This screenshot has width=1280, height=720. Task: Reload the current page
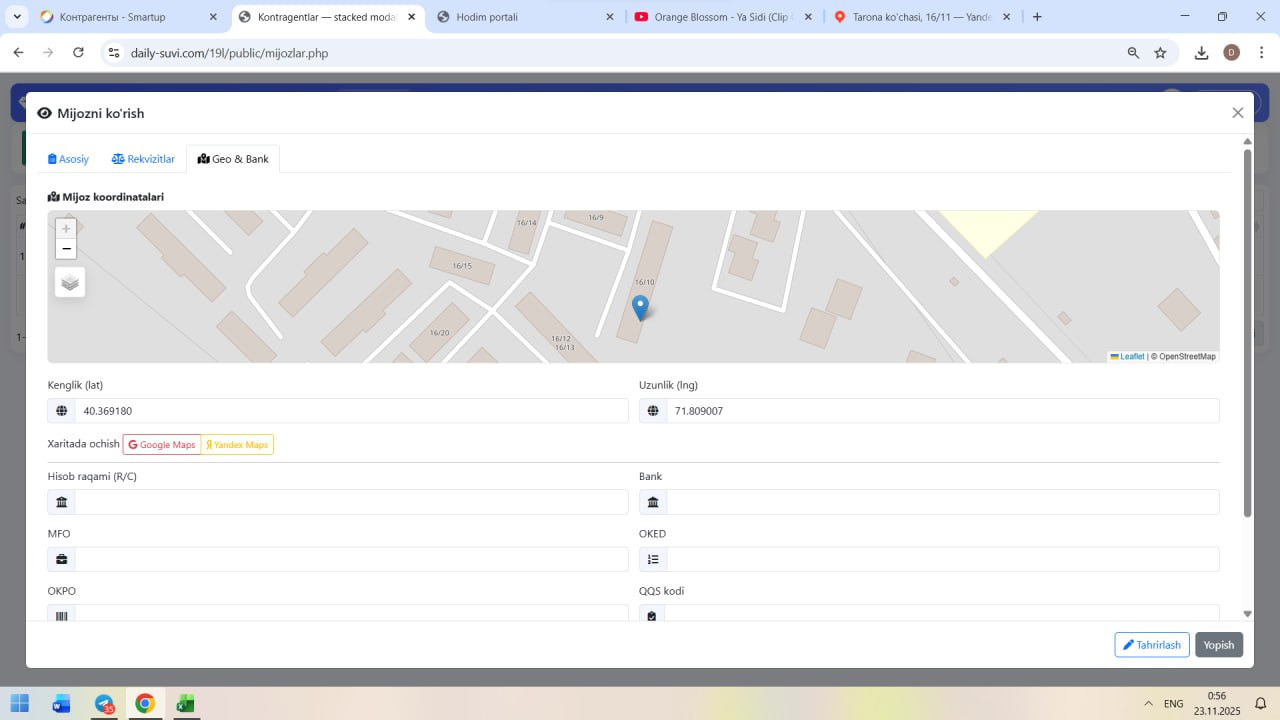[x=78, y=53]
